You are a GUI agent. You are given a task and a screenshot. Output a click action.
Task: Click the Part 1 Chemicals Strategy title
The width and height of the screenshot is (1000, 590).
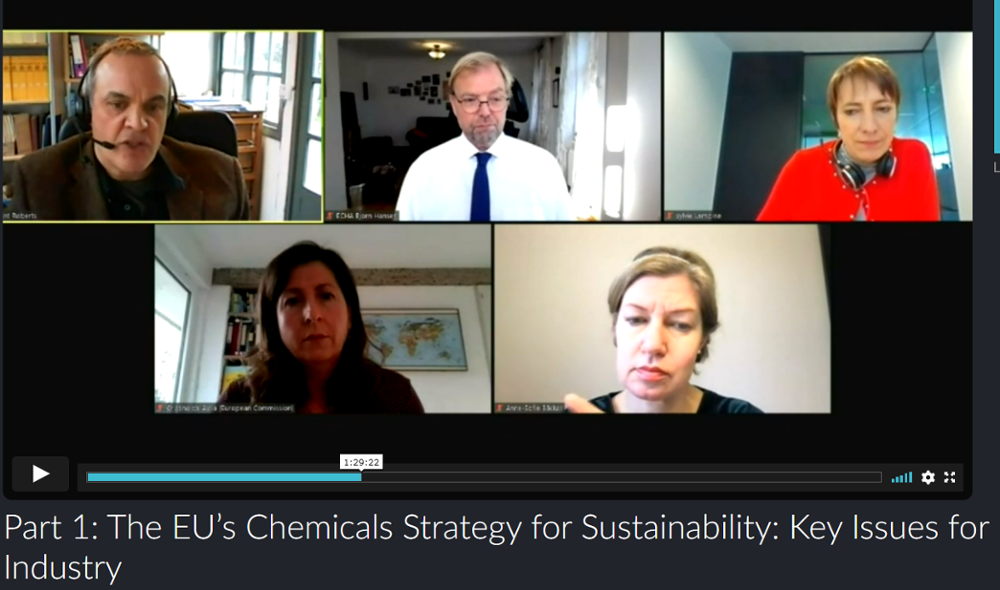click(496, 547)
